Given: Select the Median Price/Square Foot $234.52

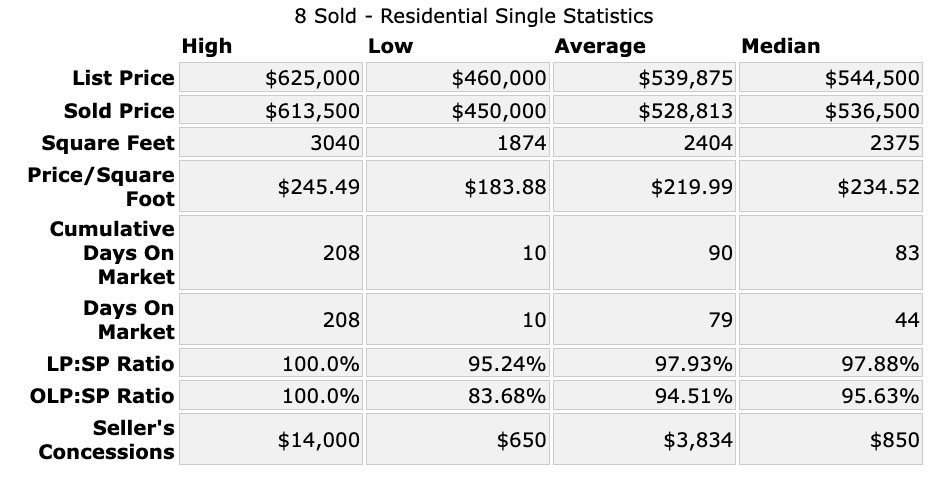Looking at the screenshot, I should [877, 187].
